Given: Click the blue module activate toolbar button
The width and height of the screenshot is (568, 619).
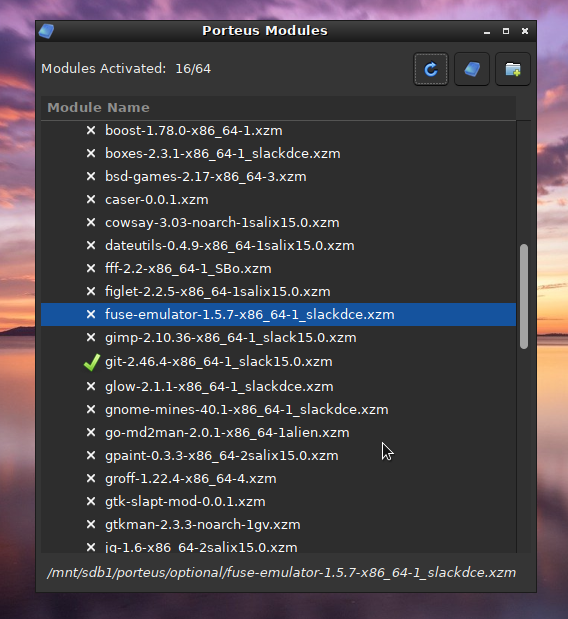Looking at the screenshot, I should point(472,69).
